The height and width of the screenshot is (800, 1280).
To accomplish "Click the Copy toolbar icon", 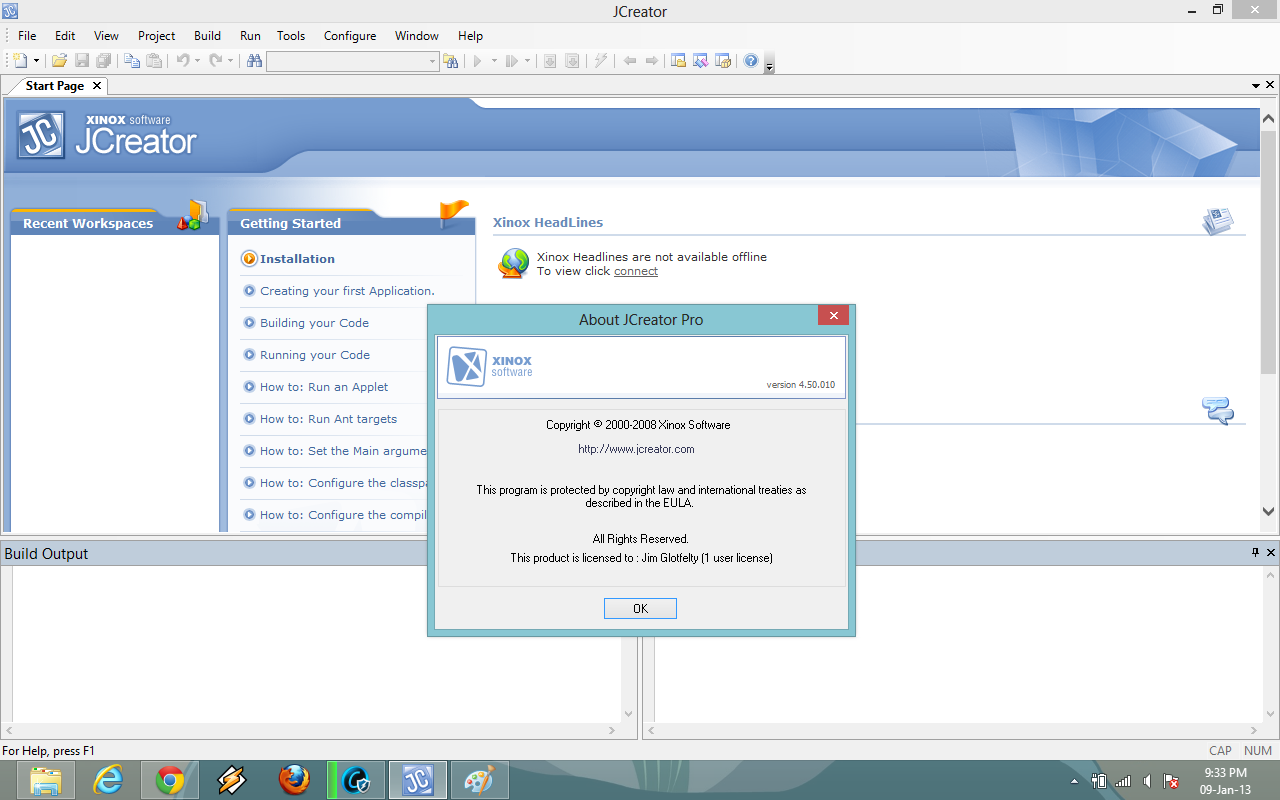I will (132, 61).
